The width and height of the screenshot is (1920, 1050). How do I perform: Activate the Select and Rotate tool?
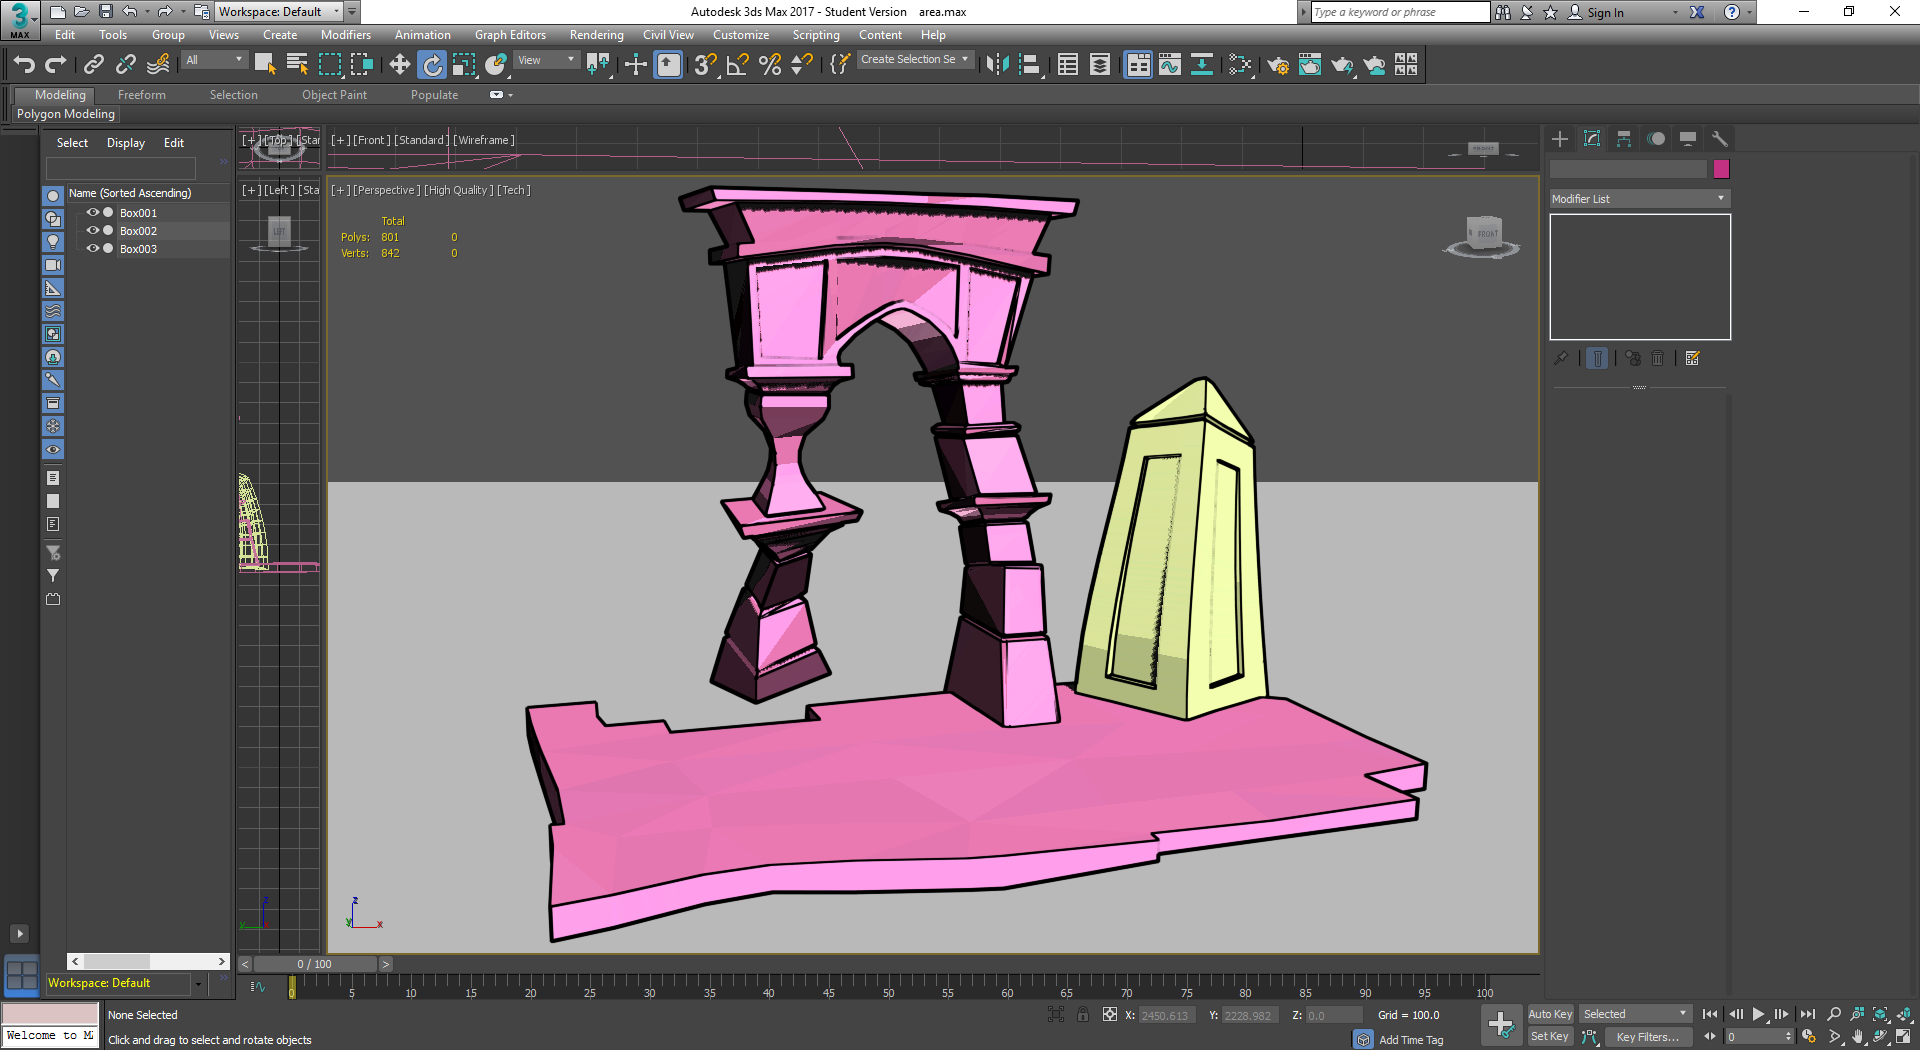(x=432, y=65)
